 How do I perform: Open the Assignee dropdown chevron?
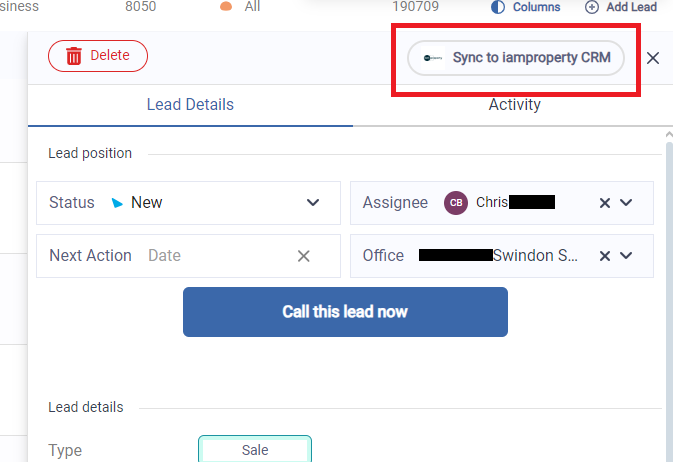pos(627,203)
